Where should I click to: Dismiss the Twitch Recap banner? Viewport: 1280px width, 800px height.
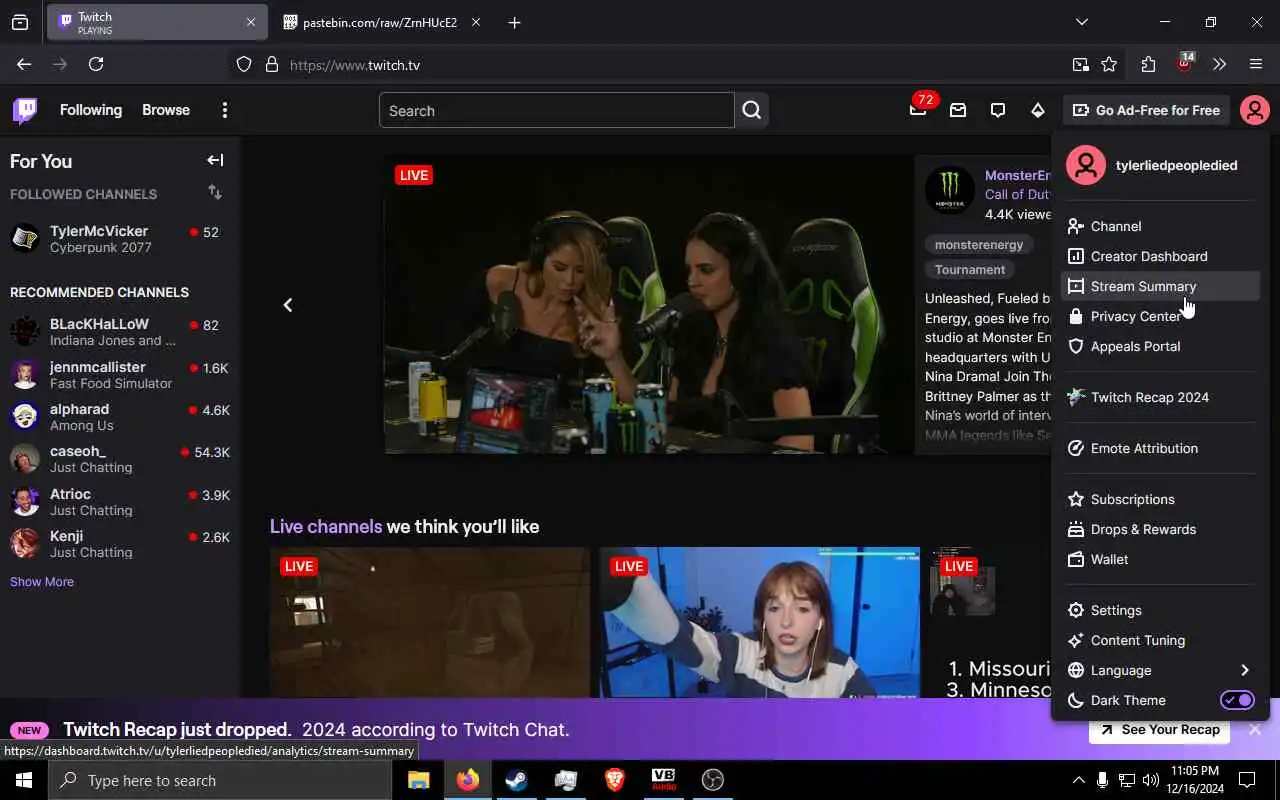pyautogui.click(x=1255, y=729)
